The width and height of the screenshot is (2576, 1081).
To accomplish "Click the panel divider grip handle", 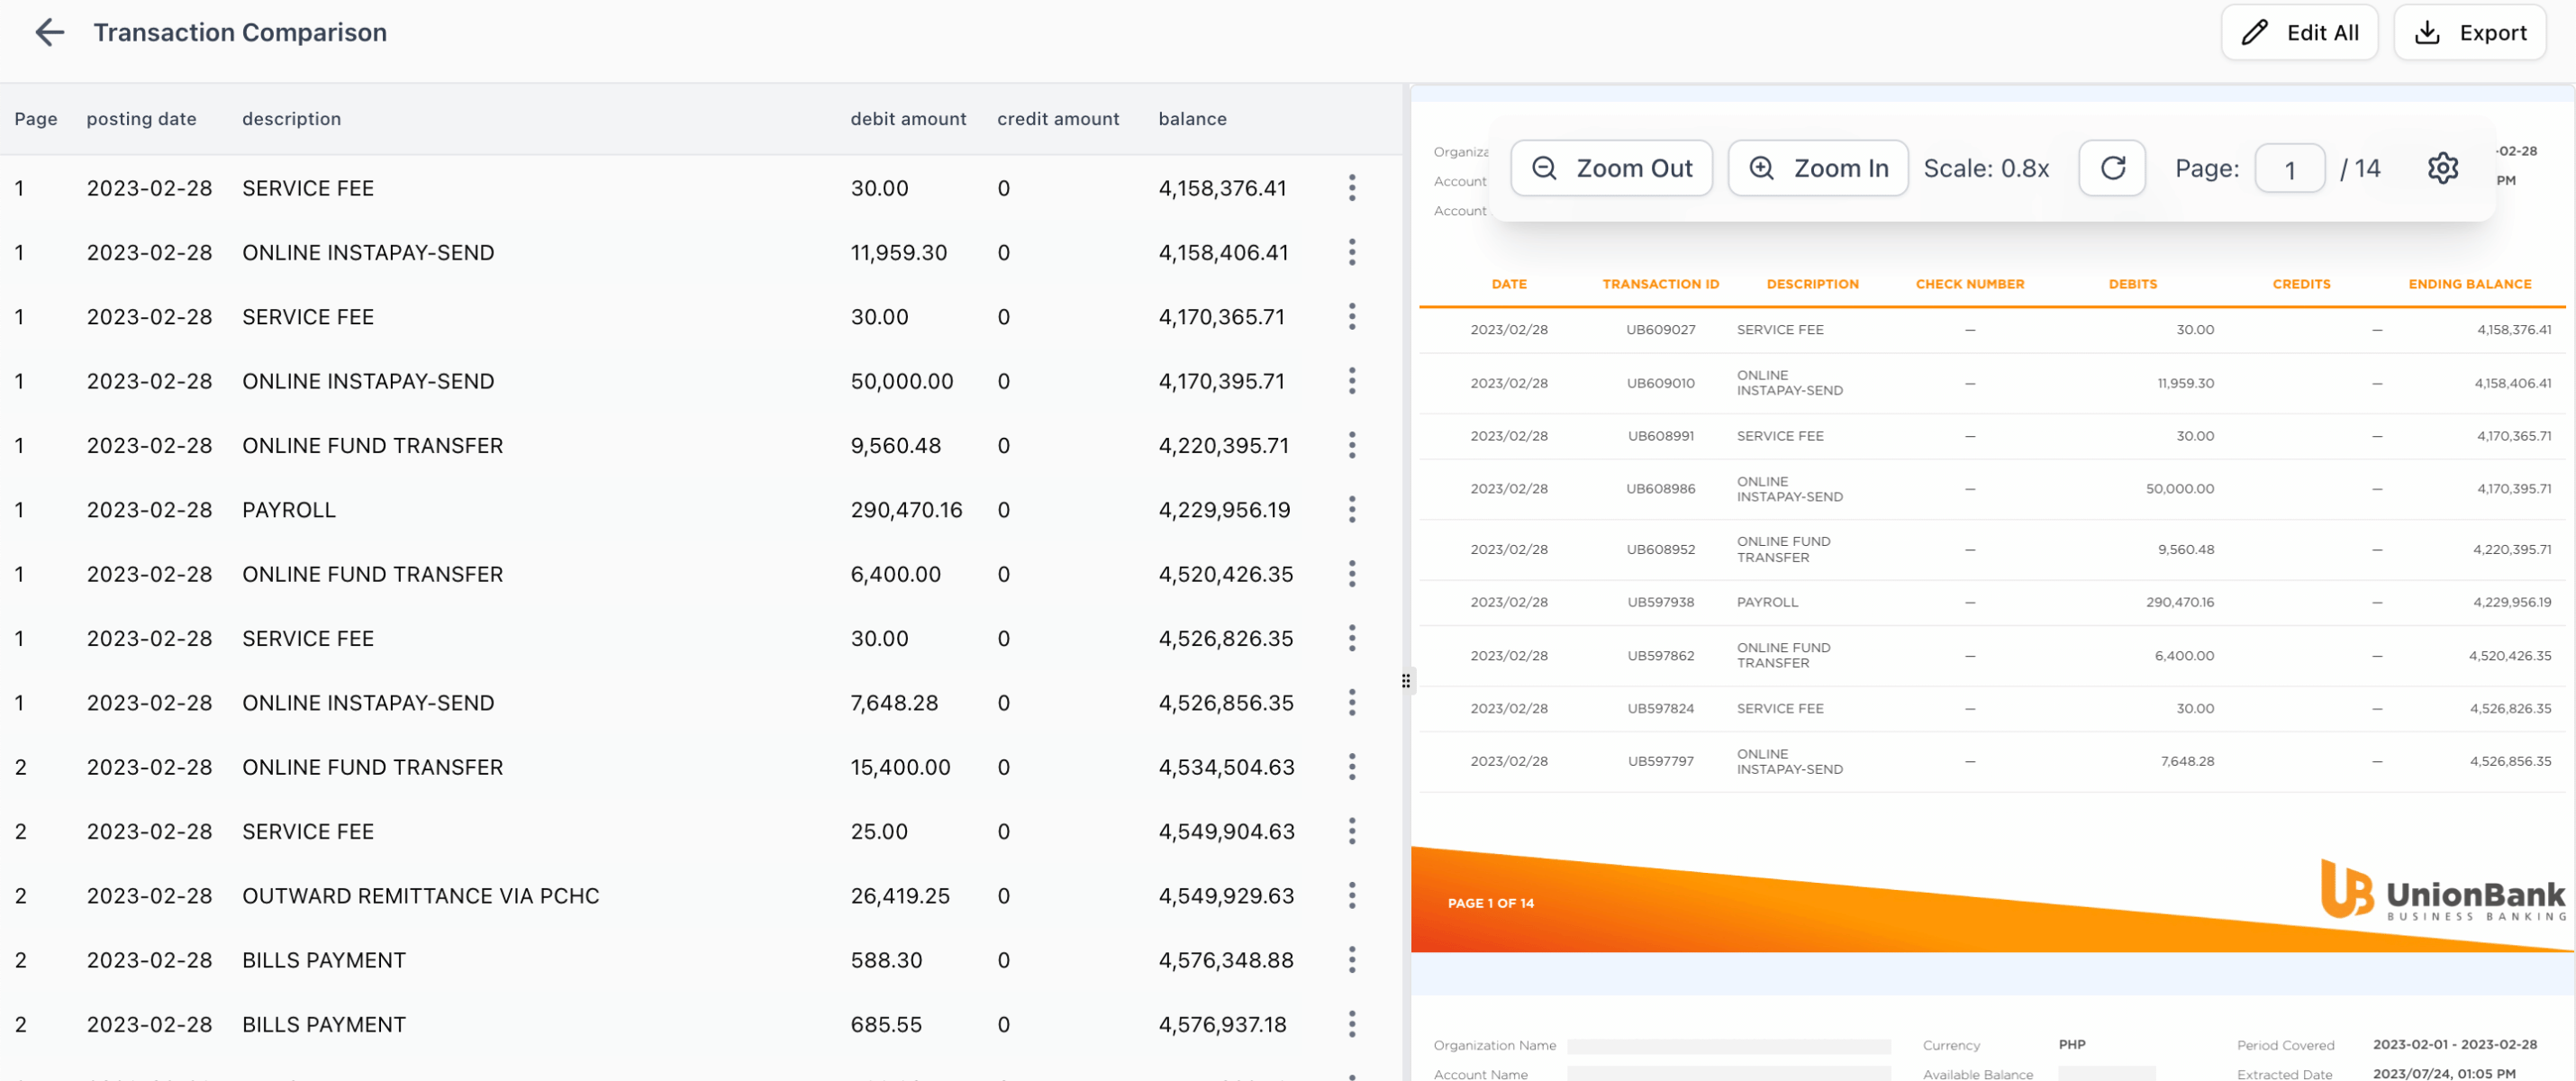I will coord(1406,680).
